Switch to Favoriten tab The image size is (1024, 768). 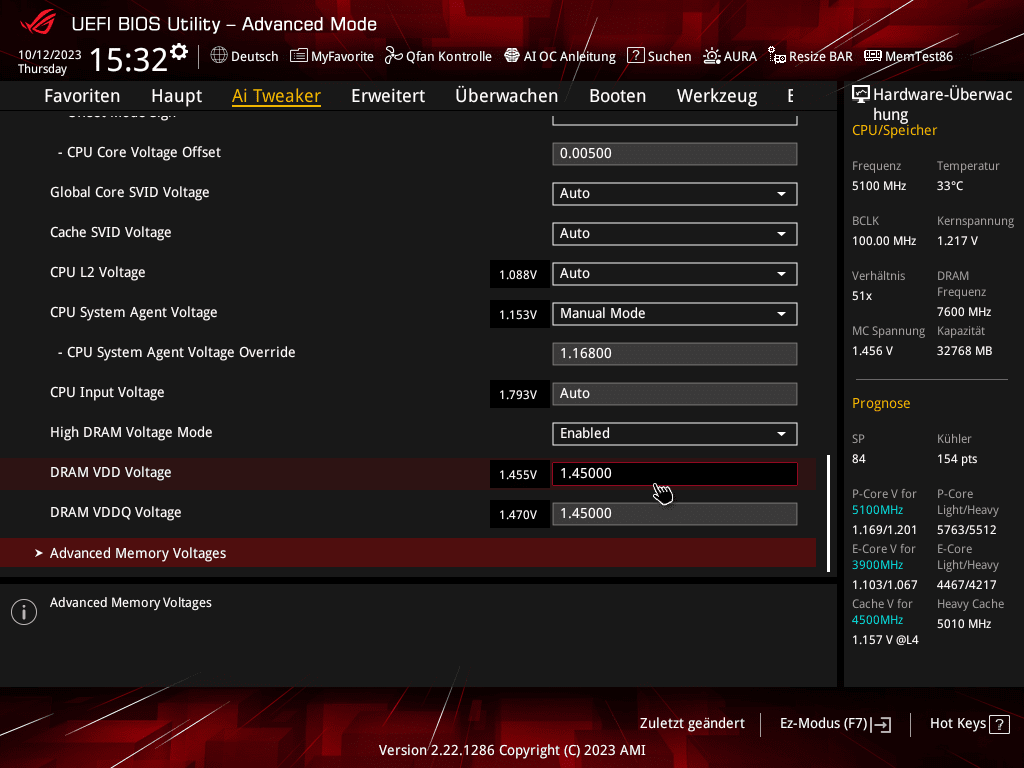coord(82,96)
